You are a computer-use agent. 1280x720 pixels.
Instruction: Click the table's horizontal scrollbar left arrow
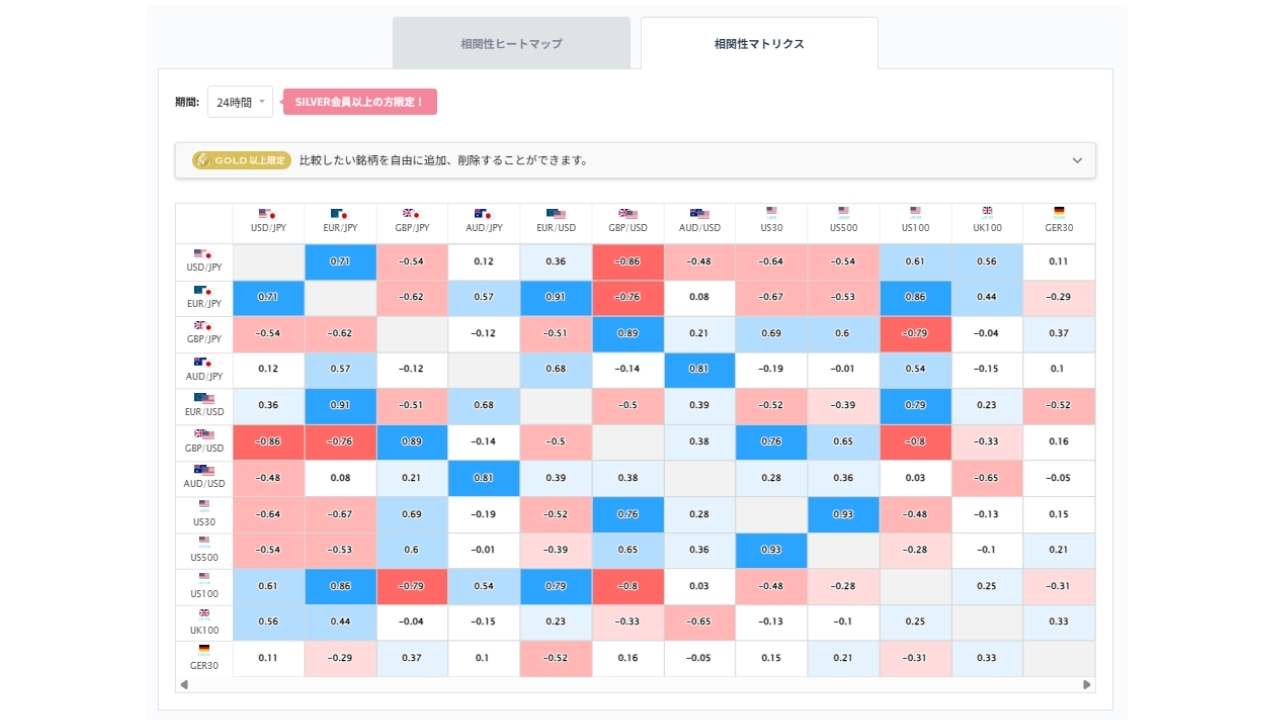click(x=184, y=685)
